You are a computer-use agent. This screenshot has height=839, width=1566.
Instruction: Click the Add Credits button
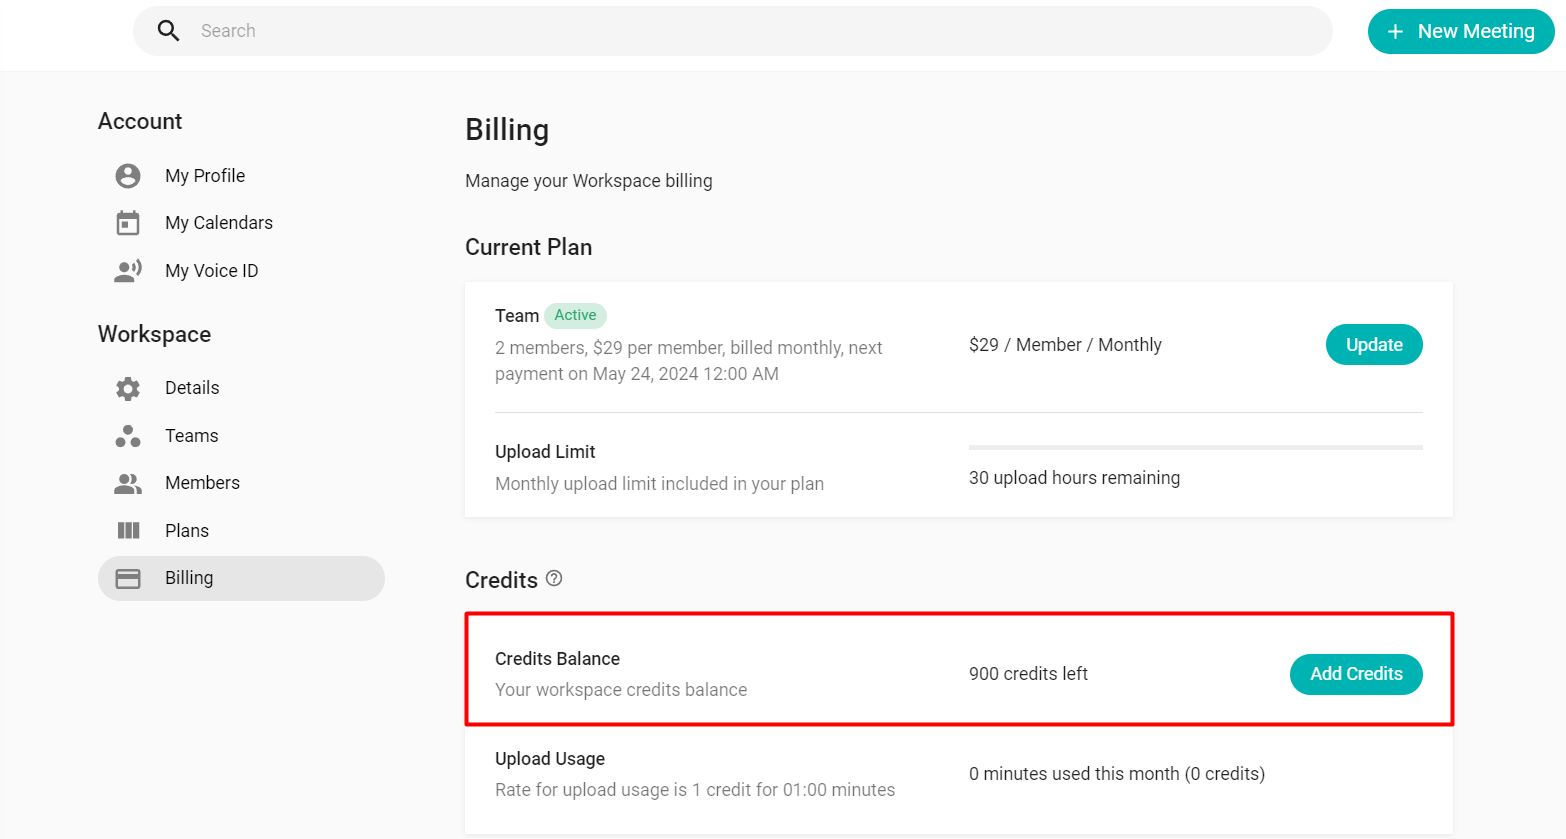tap(1355, 674)
